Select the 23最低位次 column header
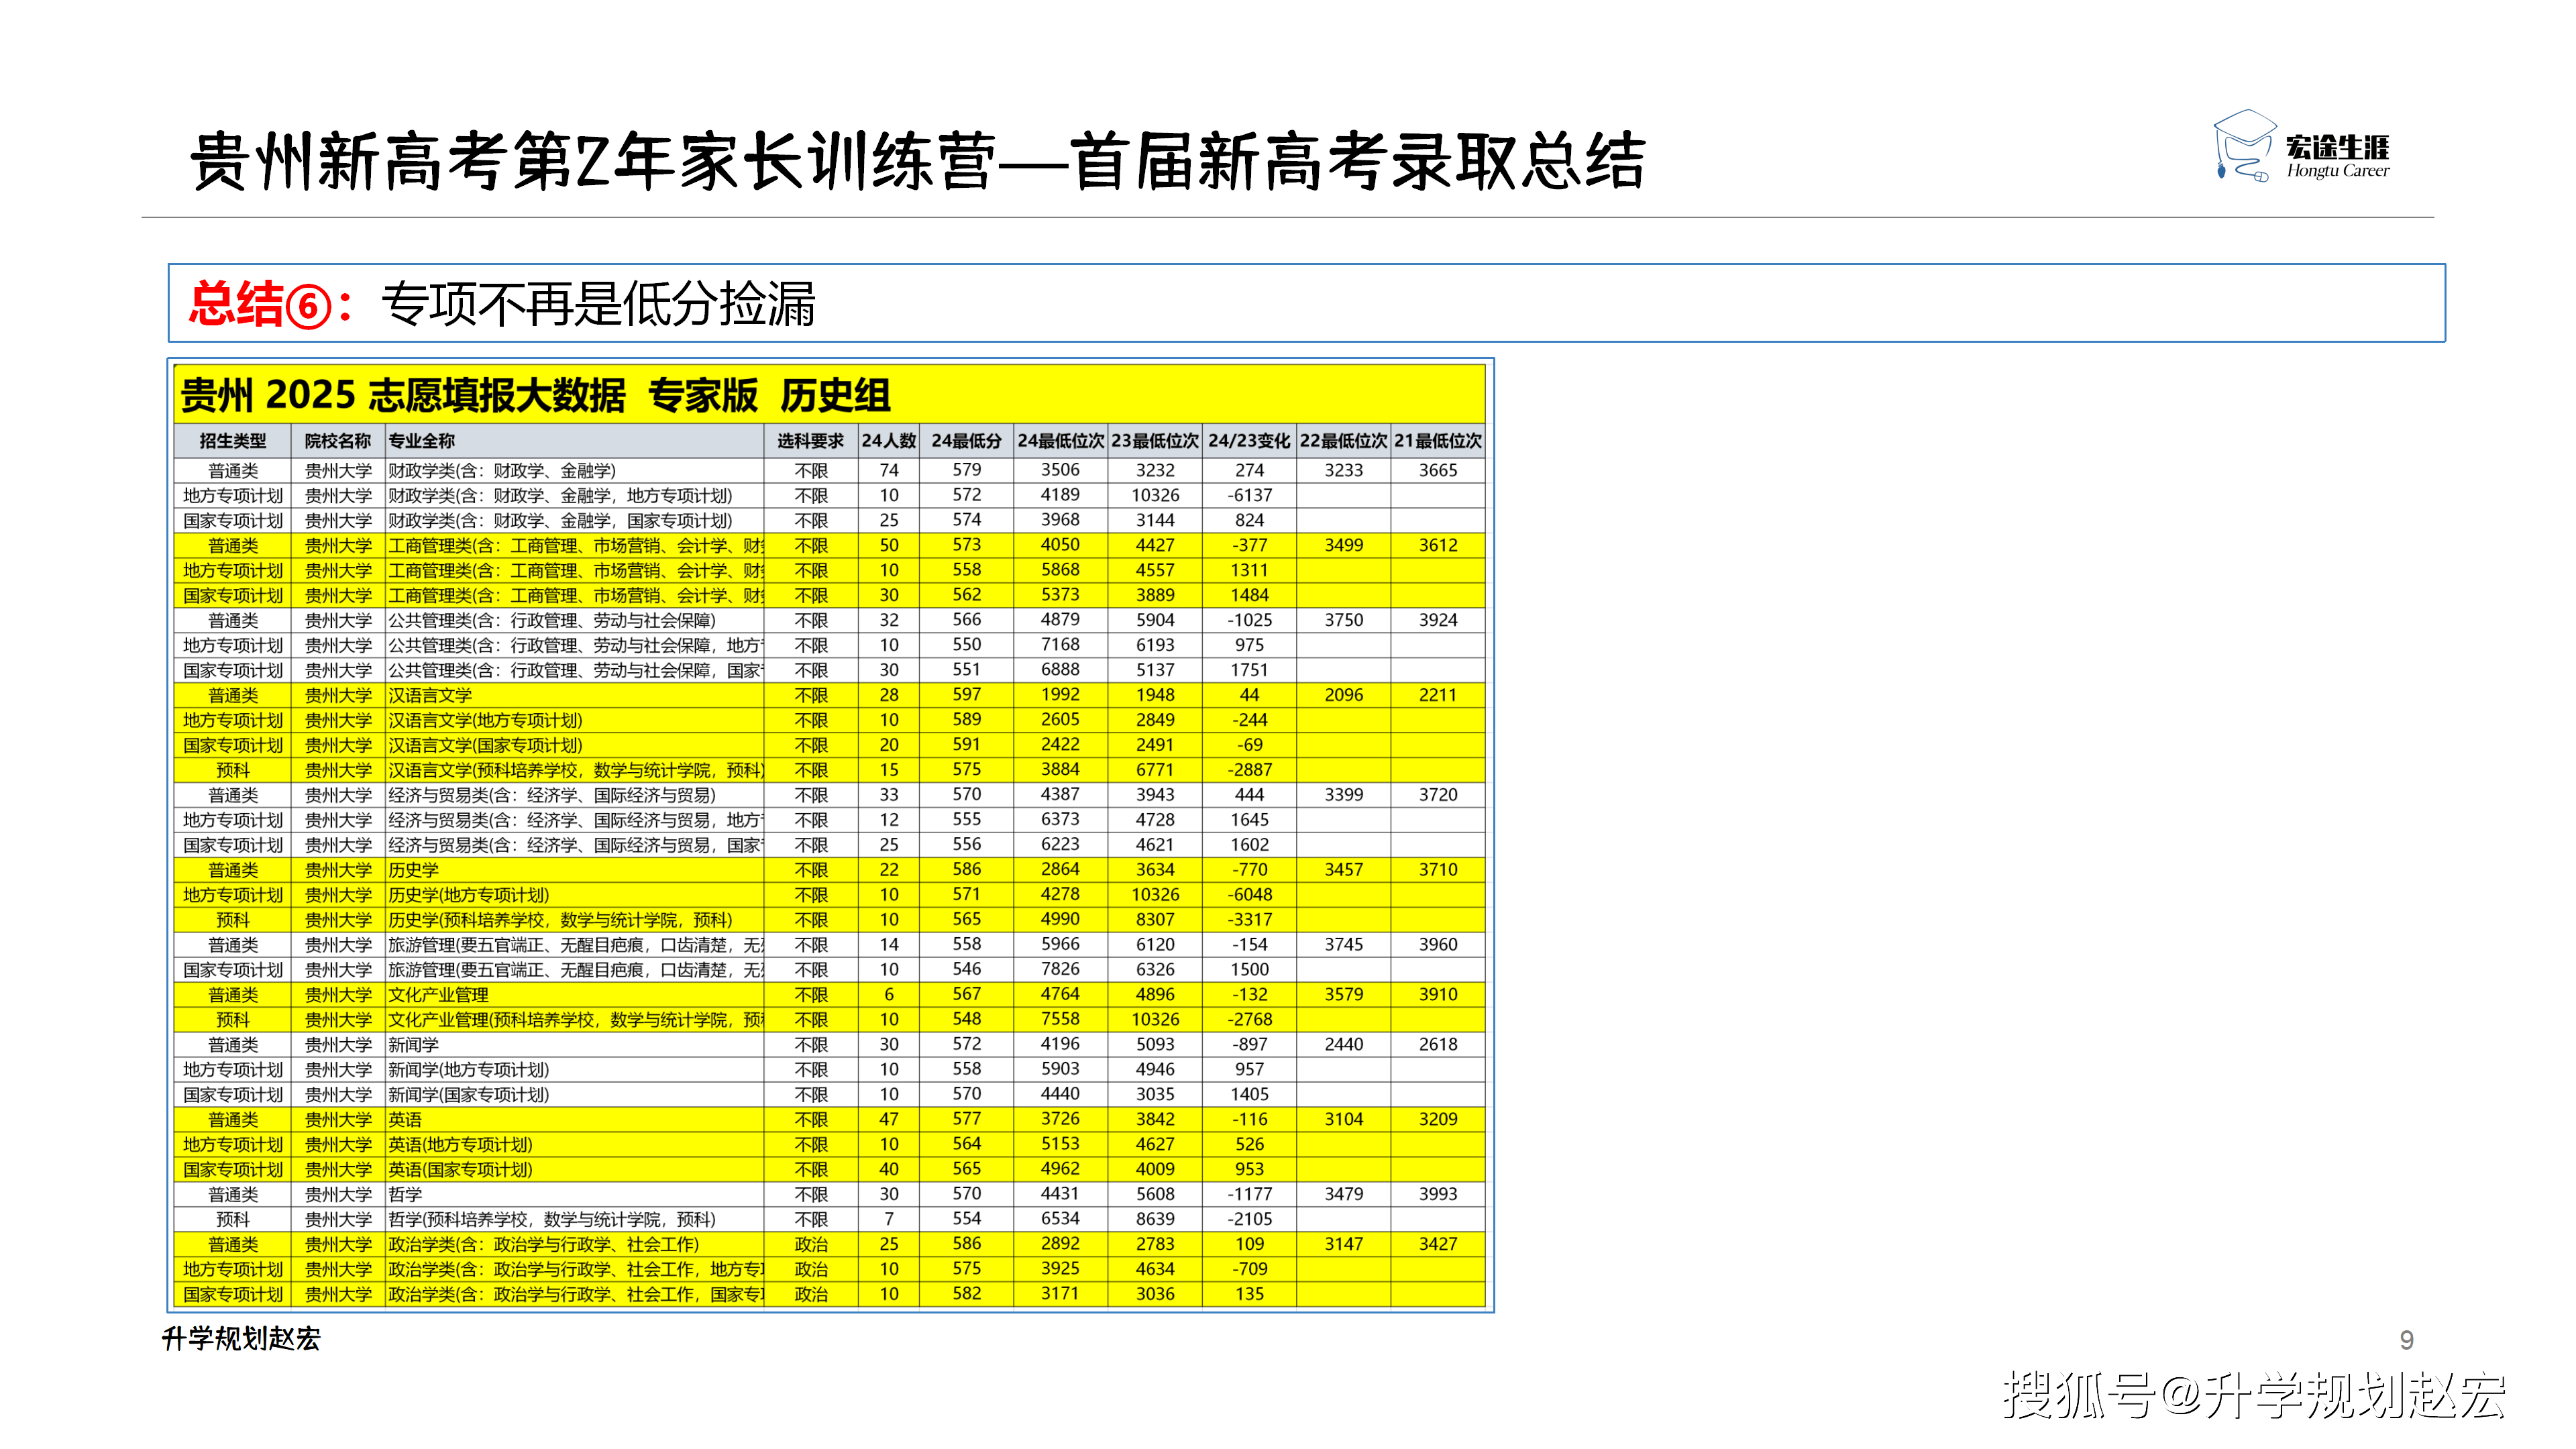 click(1155, 441)
